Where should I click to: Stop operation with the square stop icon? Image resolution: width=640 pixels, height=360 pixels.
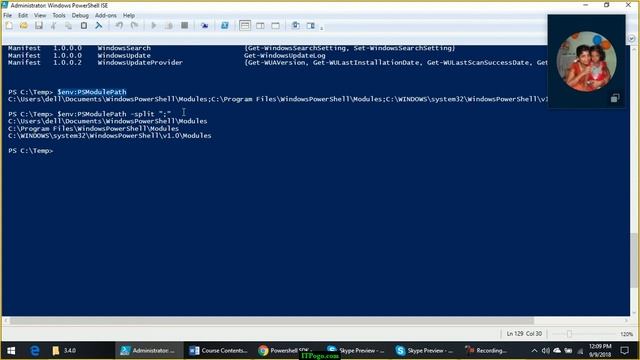click(184, 26)
